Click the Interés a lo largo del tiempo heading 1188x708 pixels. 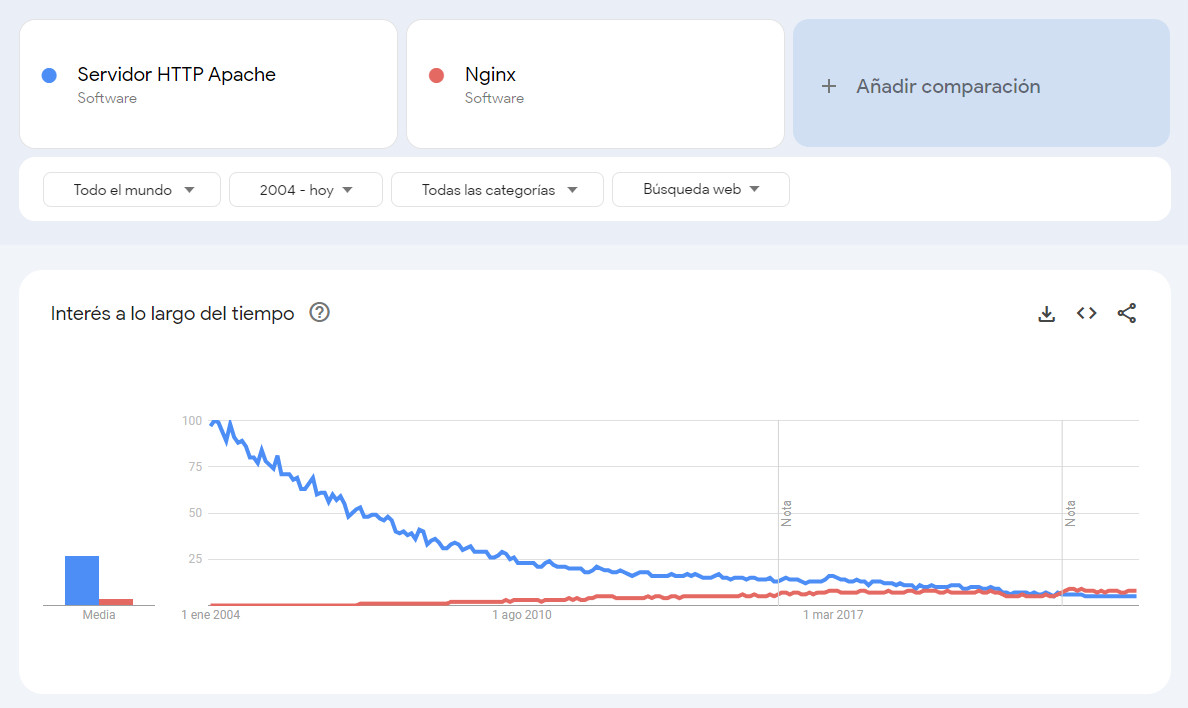172,314
